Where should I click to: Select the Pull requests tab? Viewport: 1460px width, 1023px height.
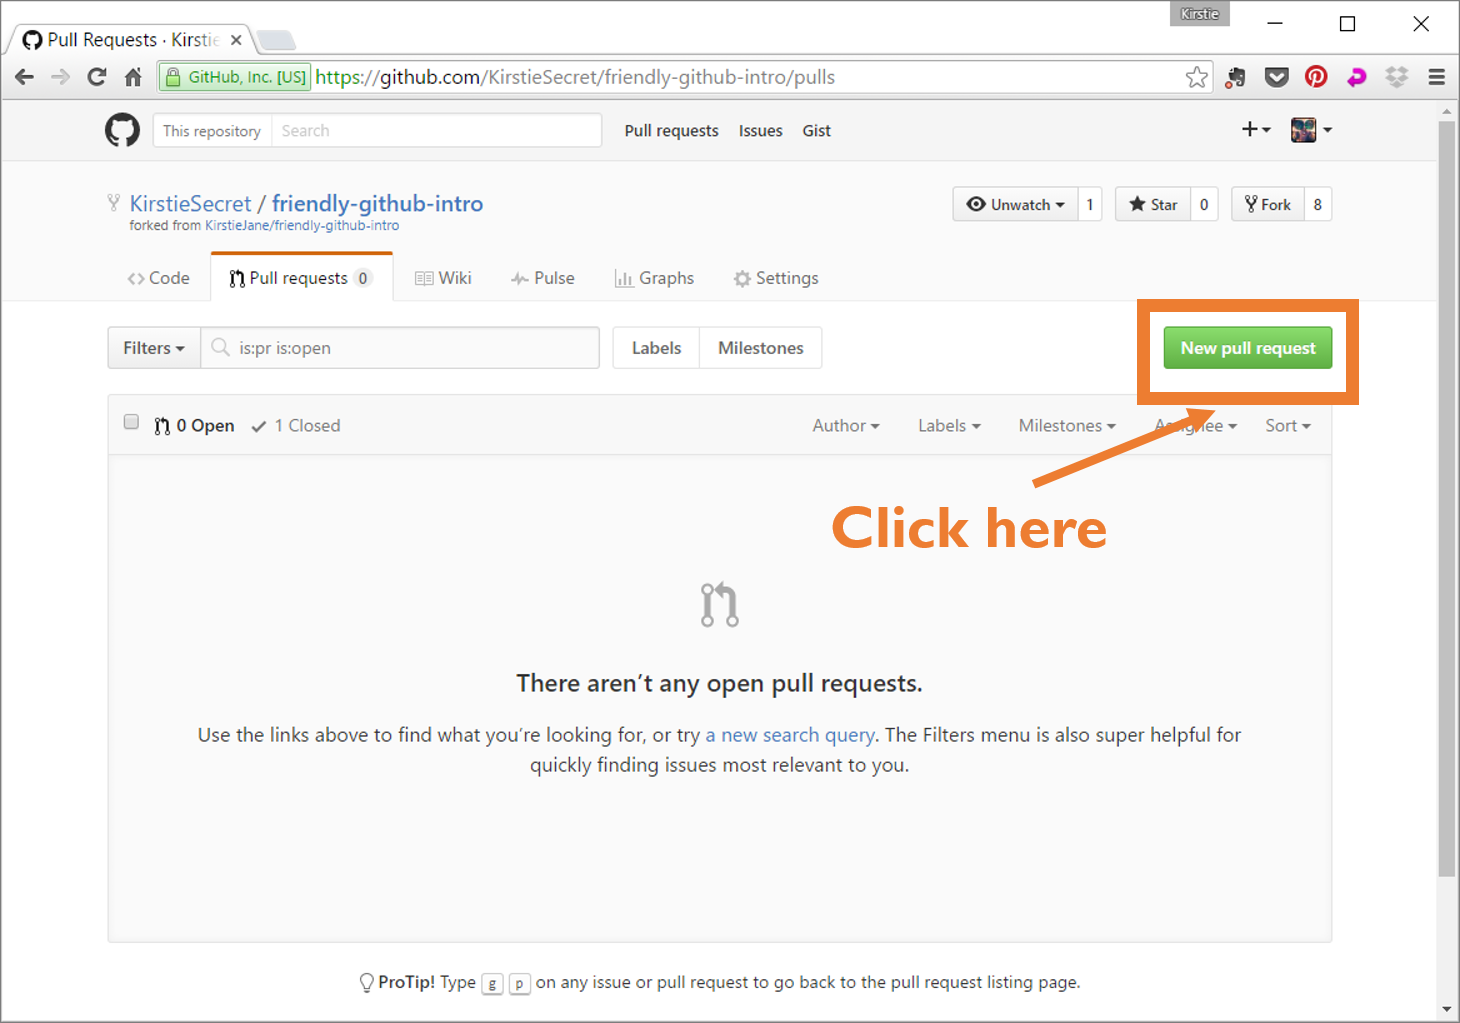[x=300, y=278]
